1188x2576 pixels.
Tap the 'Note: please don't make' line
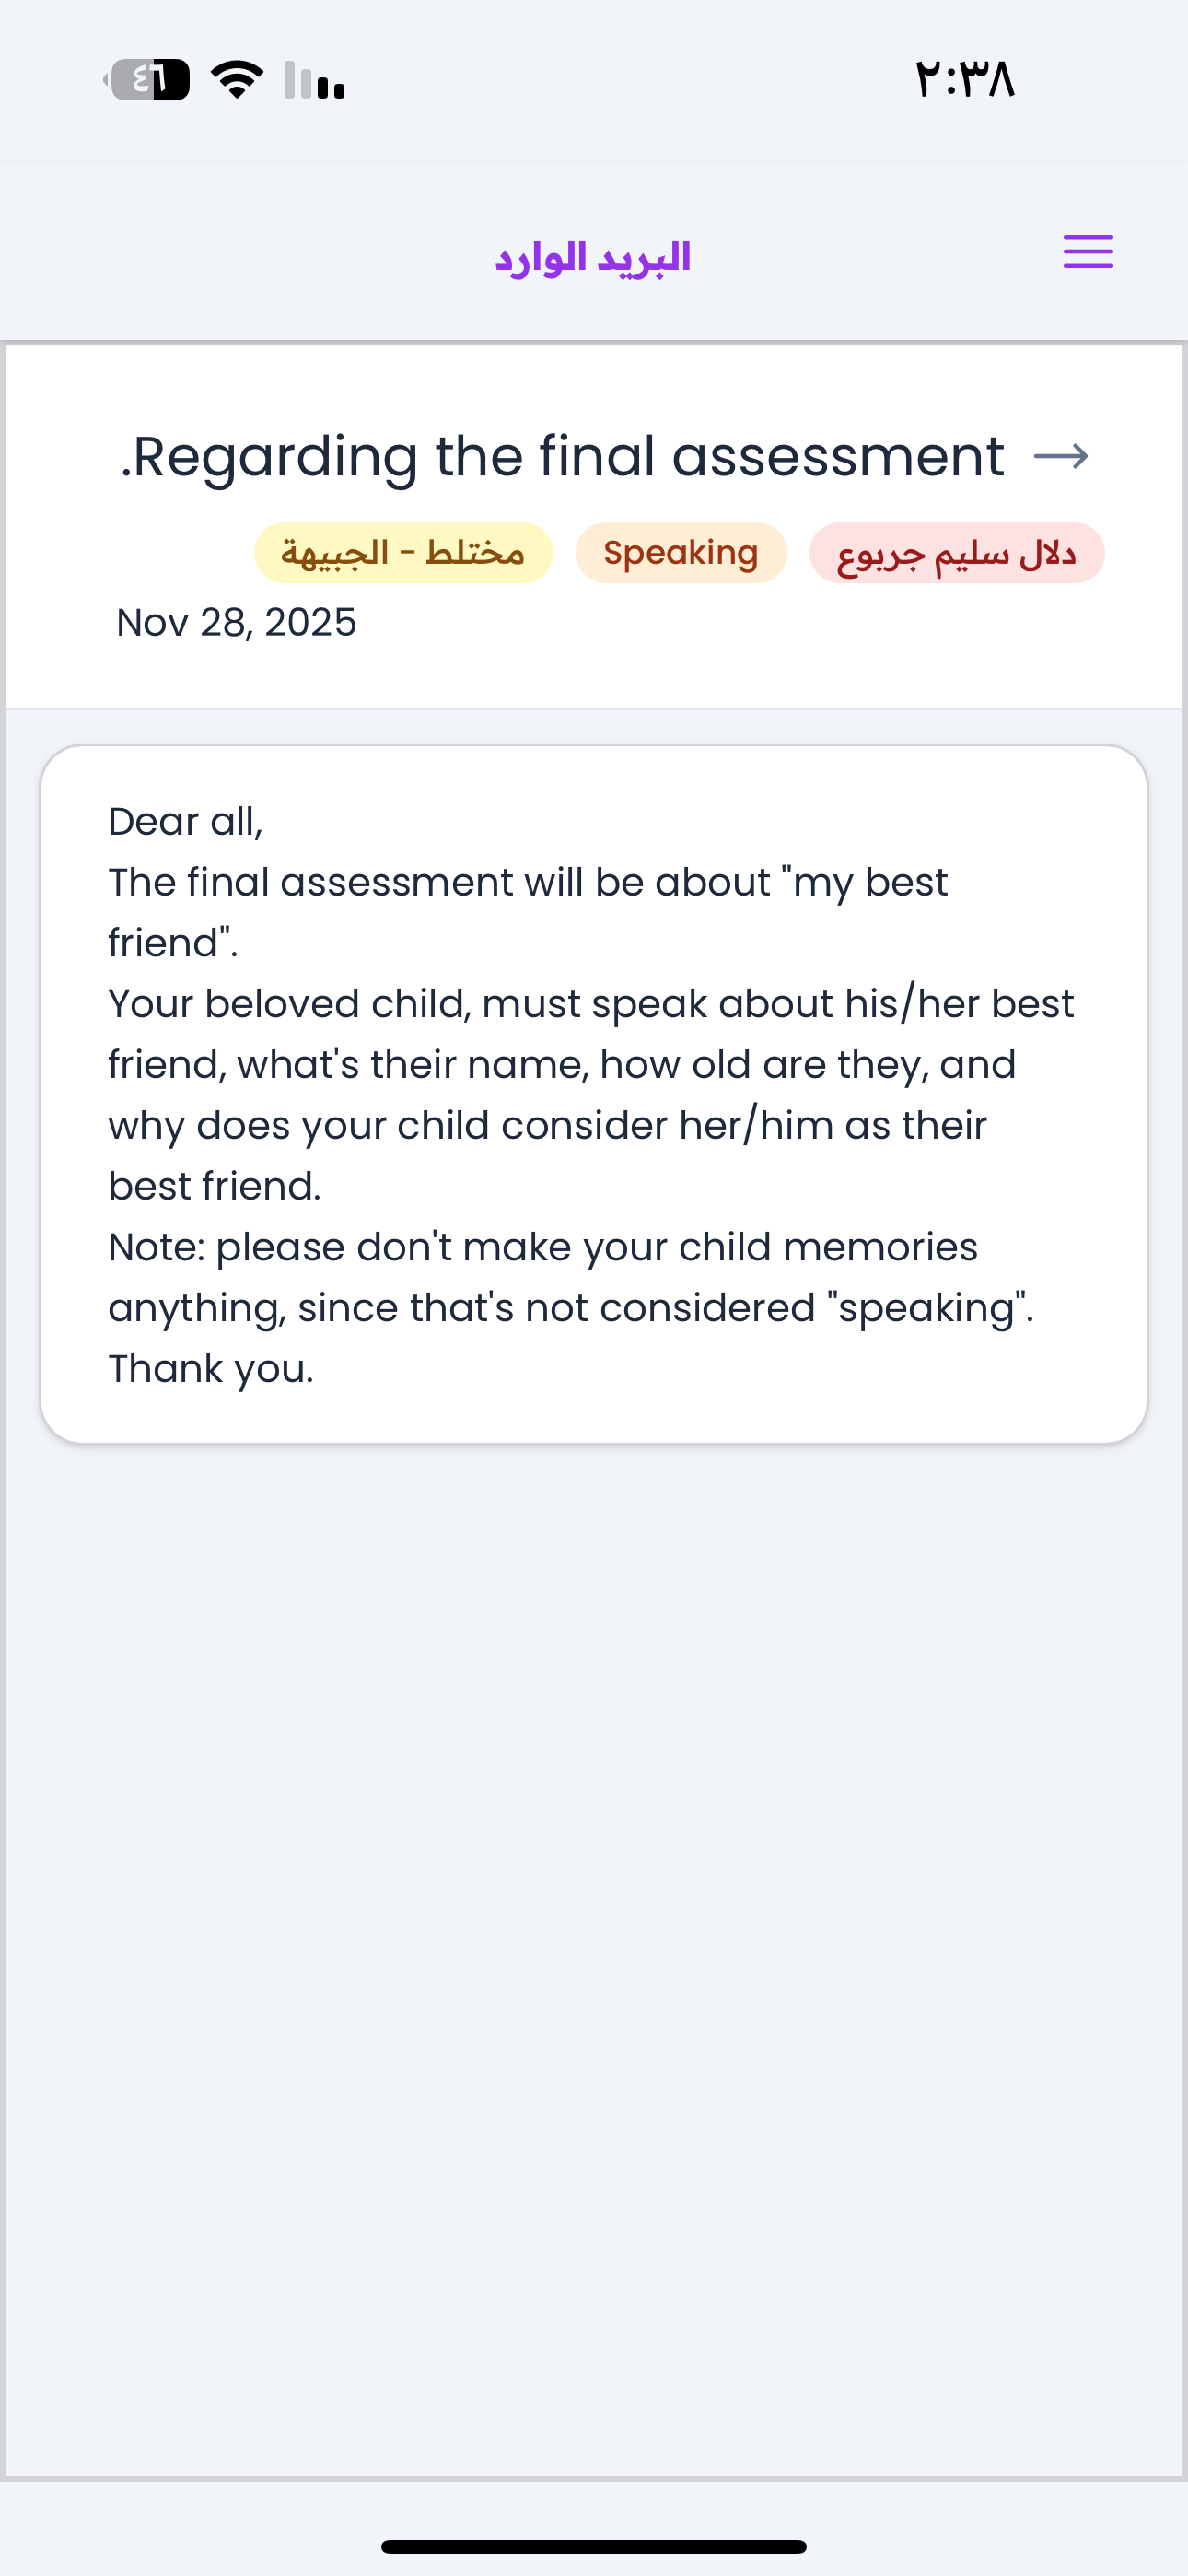(x=543, y=1247)
